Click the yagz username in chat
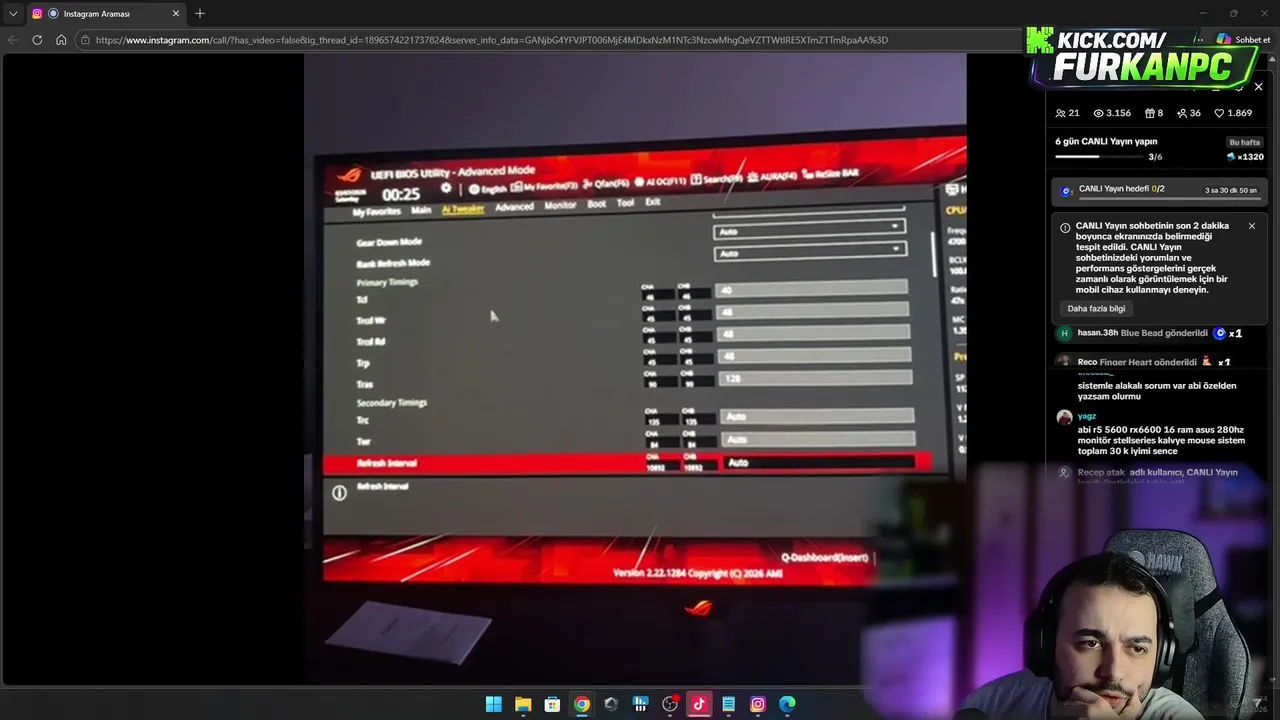The width and height of the screenshot is (1280, 720). pyautogui.click(x=1087, y=416)
